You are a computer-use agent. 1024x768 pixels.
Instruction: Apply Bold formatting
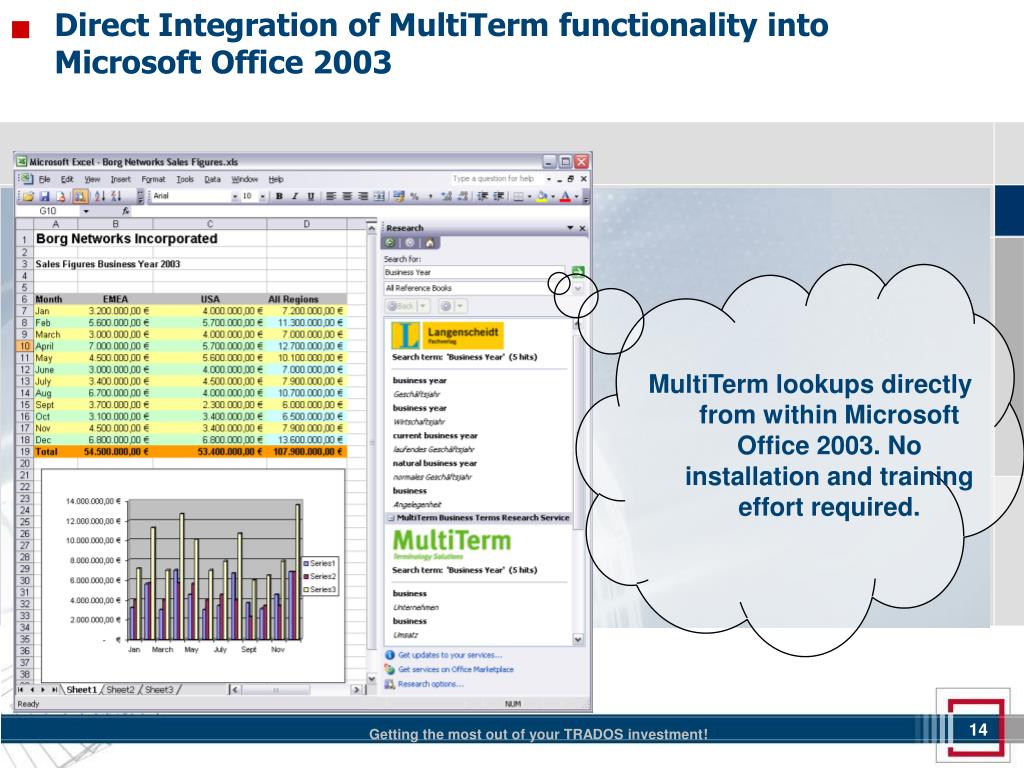[x=279, y=196]
